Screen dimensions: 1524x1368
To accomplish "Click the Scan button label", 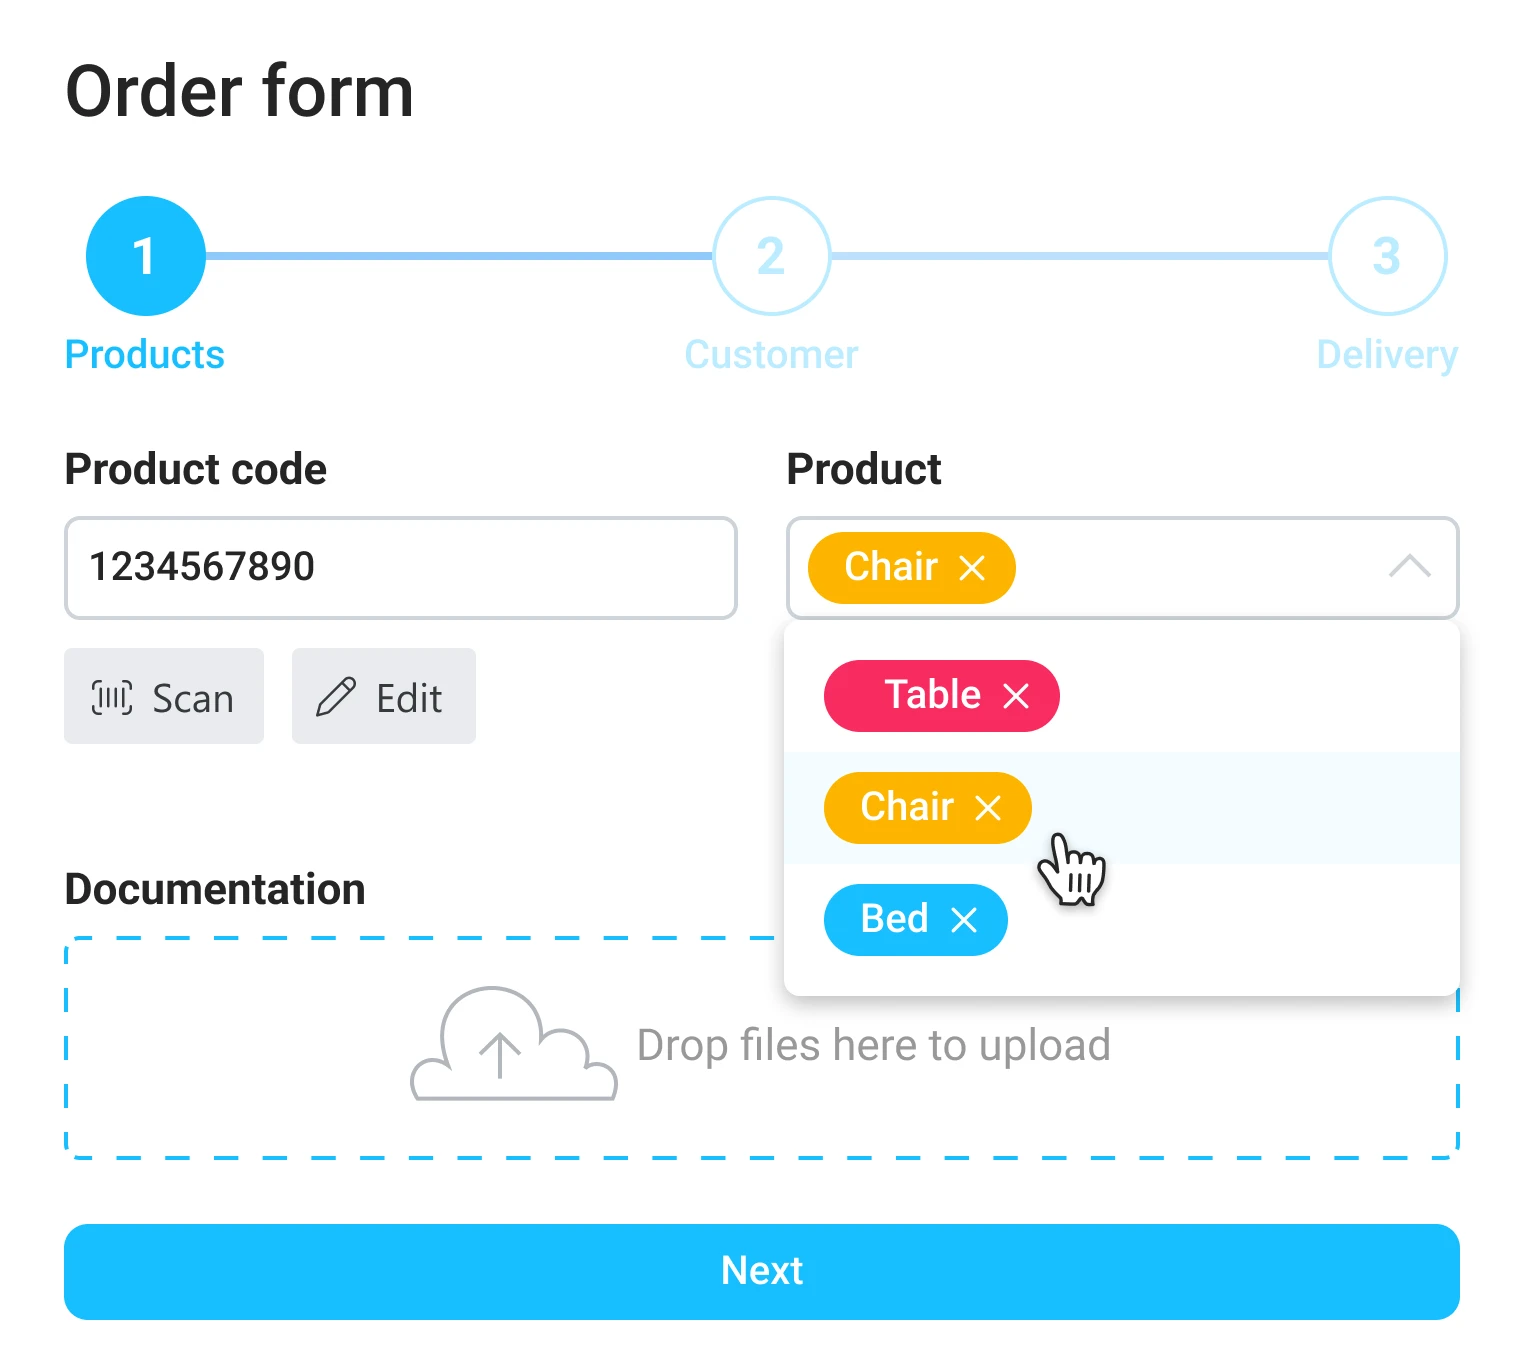I will coord(192,698).
